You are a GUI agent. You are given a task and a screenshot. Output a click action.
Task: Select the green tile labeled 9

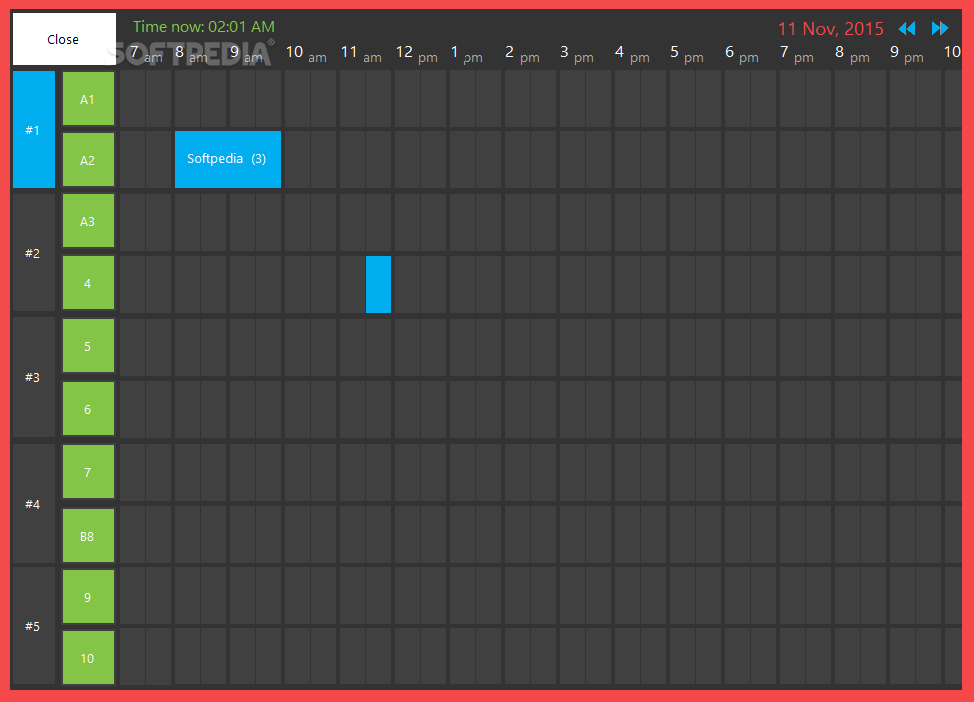(88, 596)
